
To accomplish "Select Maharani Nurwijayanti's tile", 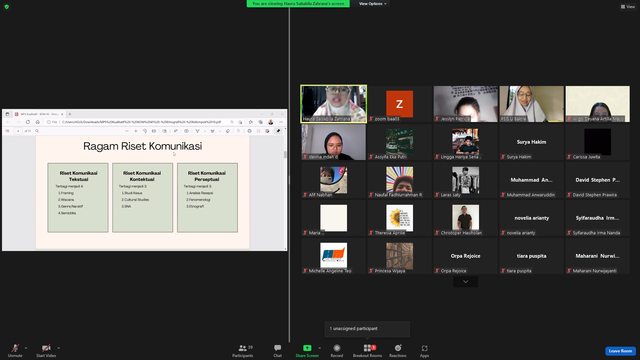I will (x=598, y=256).
